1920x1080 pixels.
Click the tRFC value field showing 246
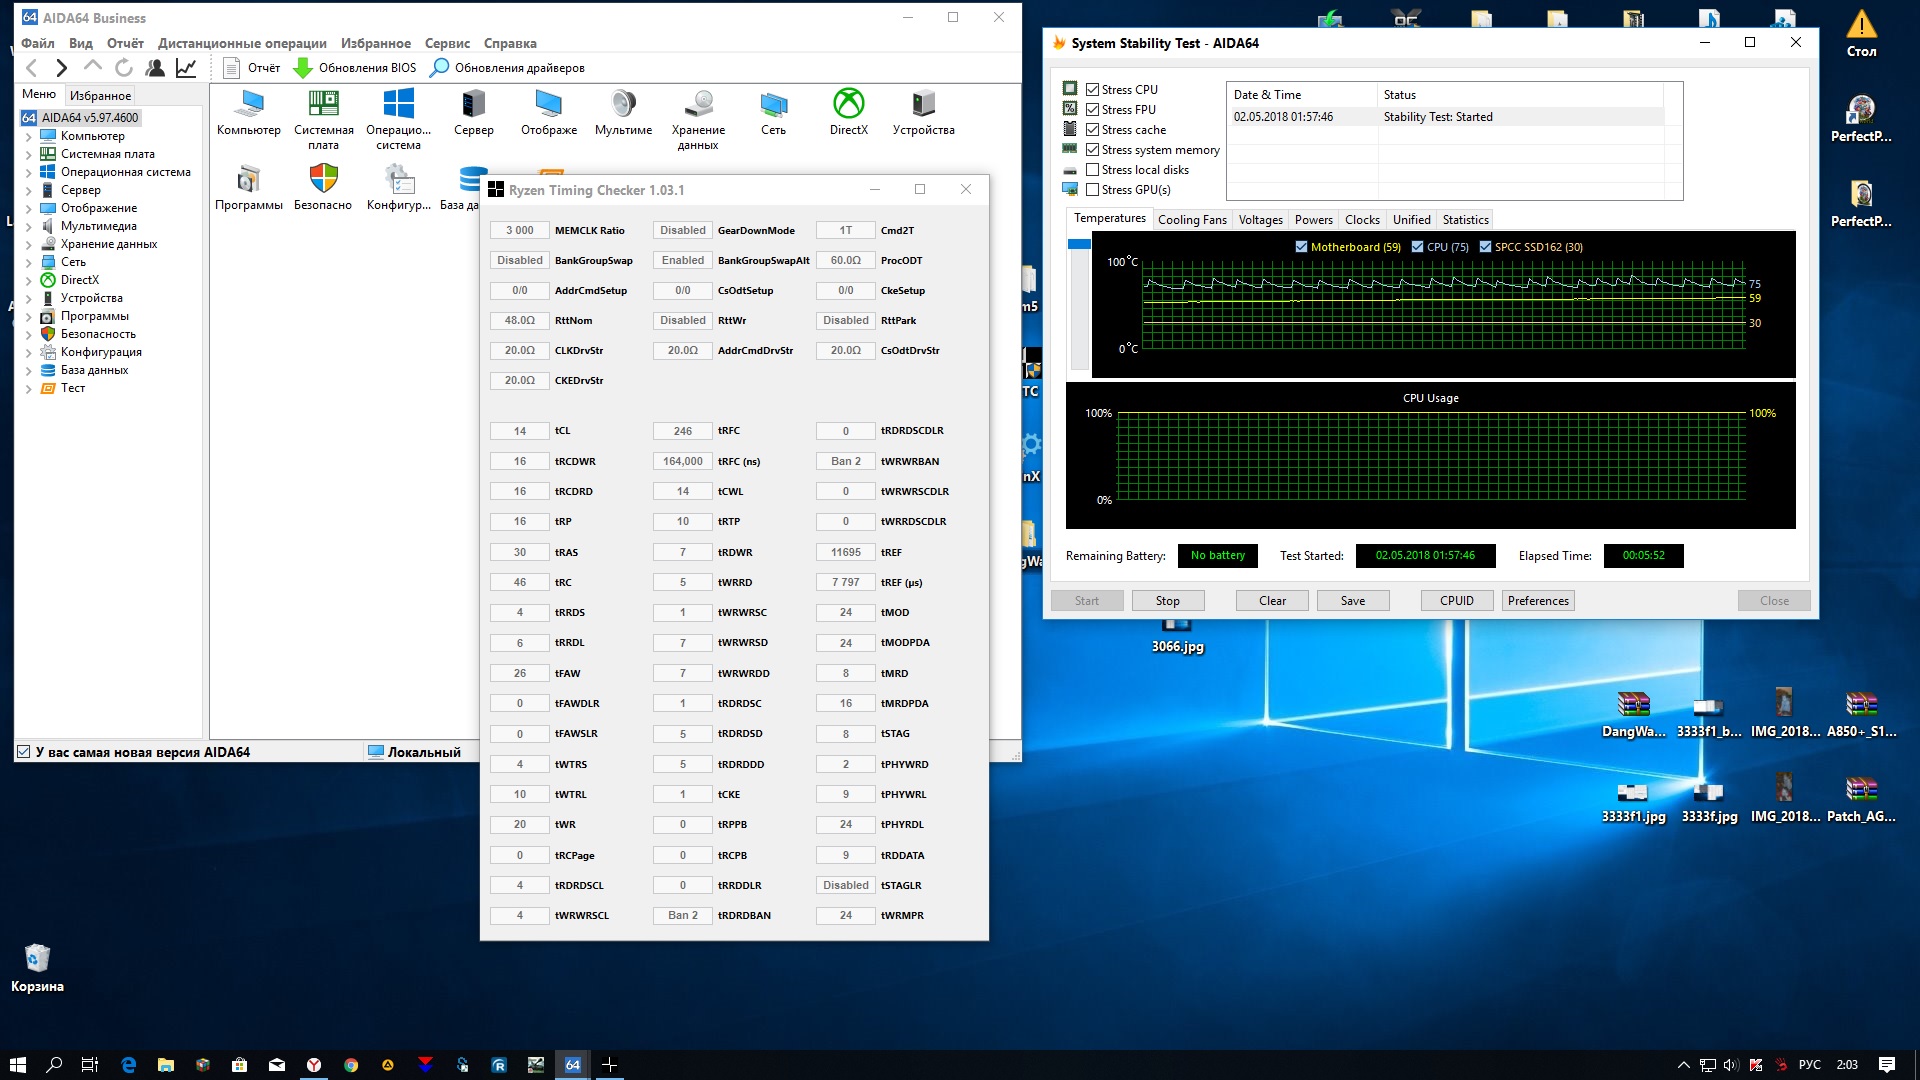[x=682, y=431]
